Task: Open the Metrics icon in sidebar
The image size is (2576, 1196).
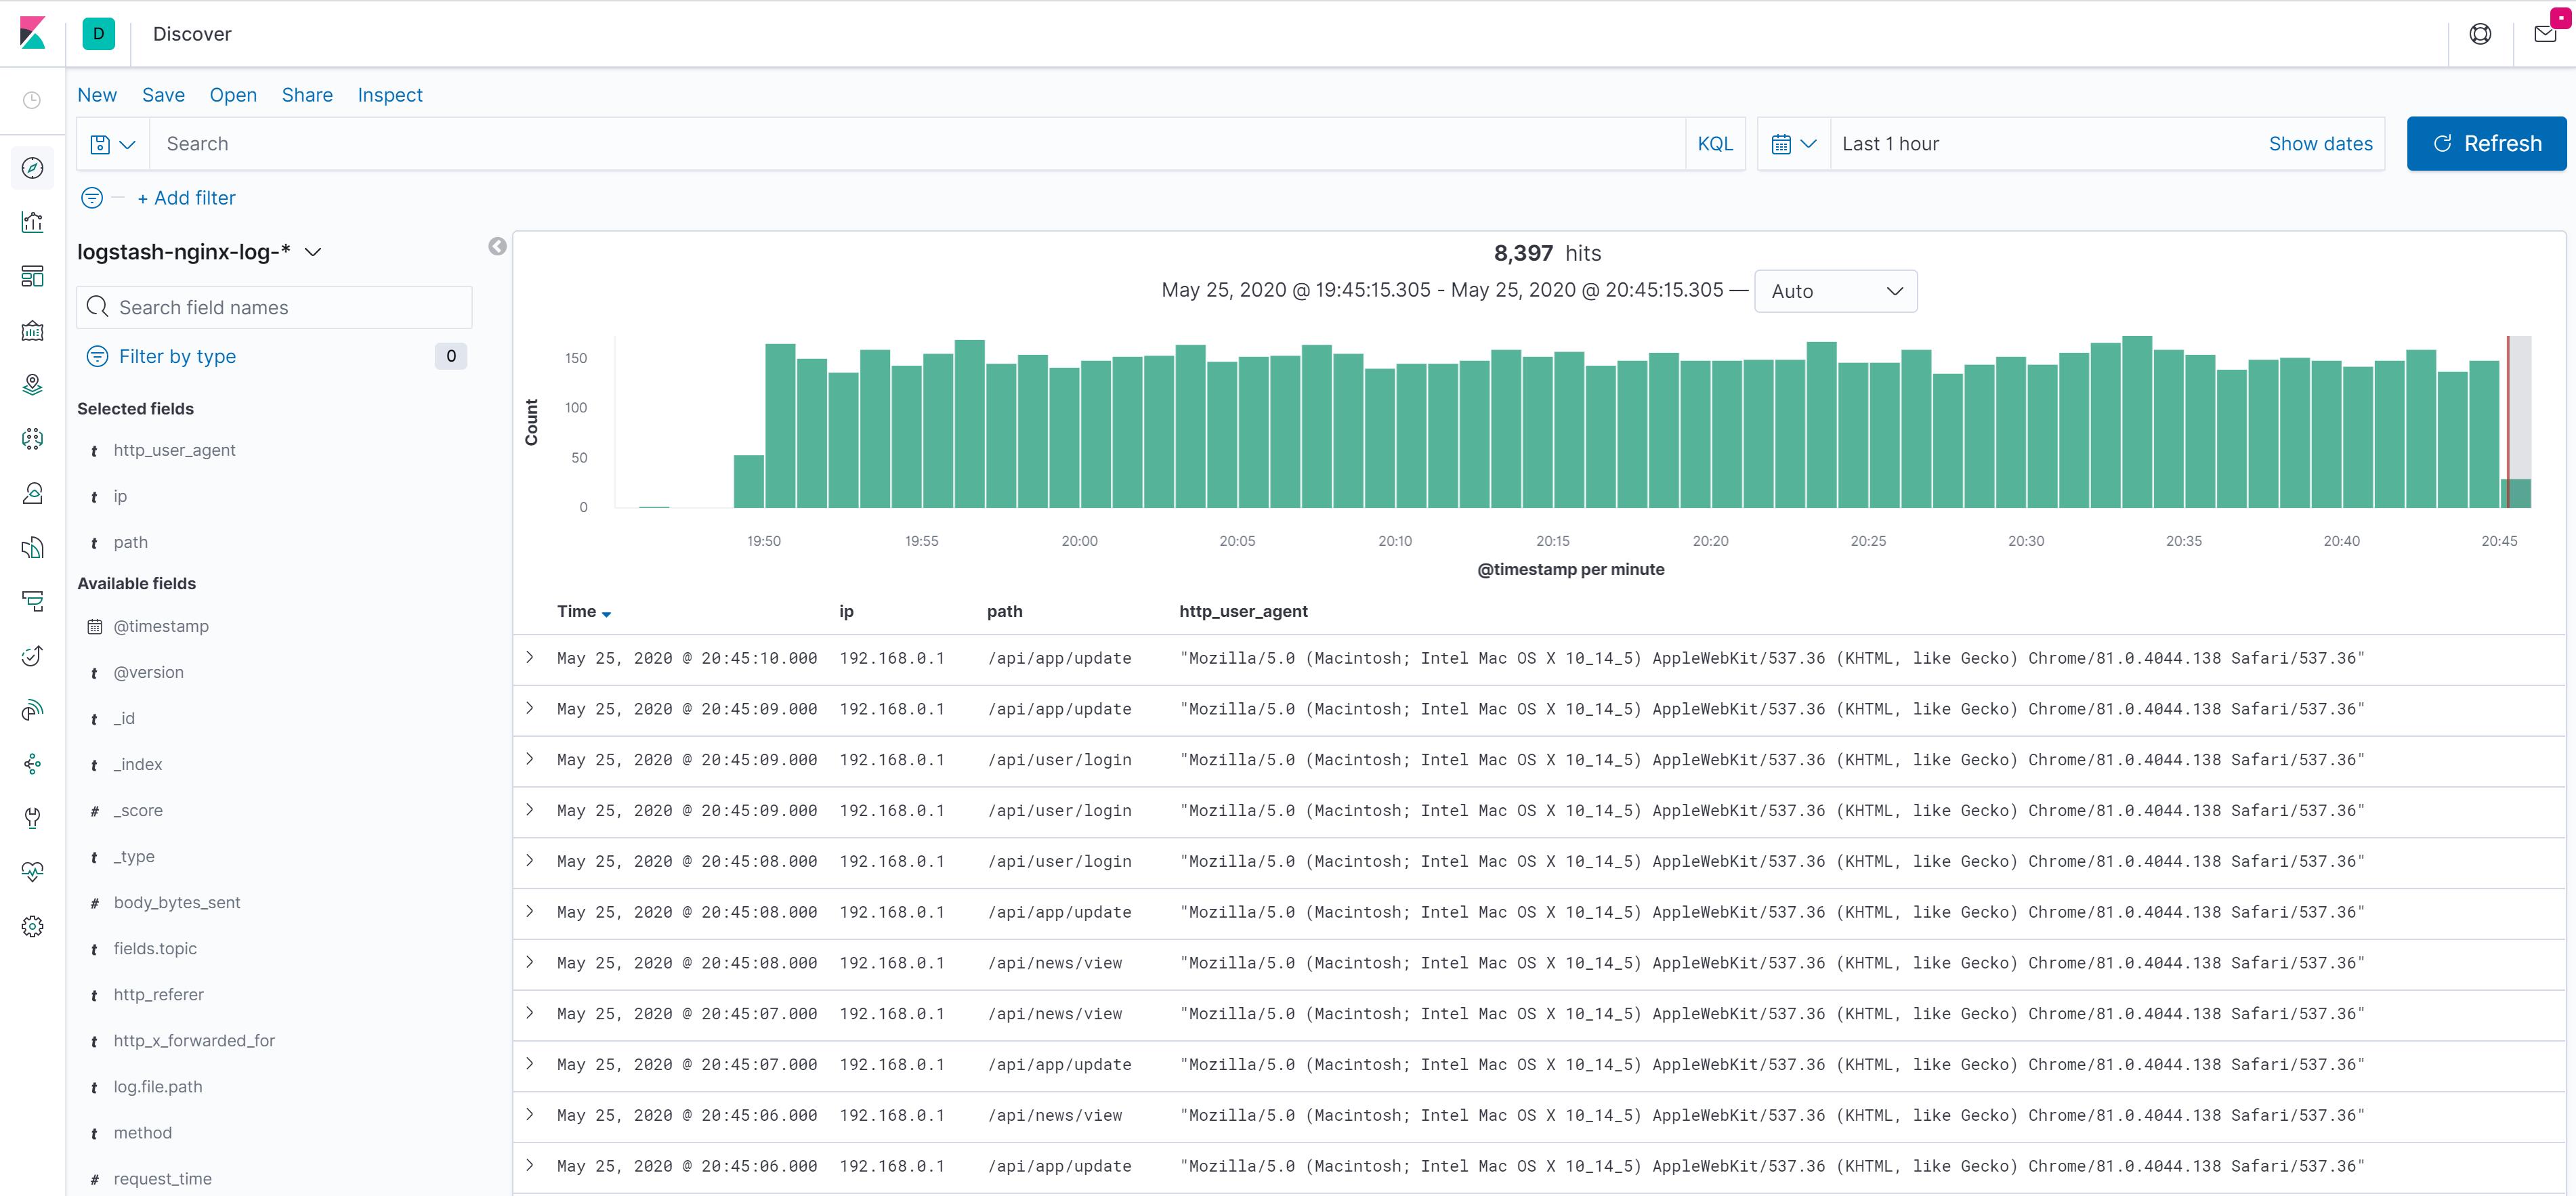Action: tap(32, 492)
